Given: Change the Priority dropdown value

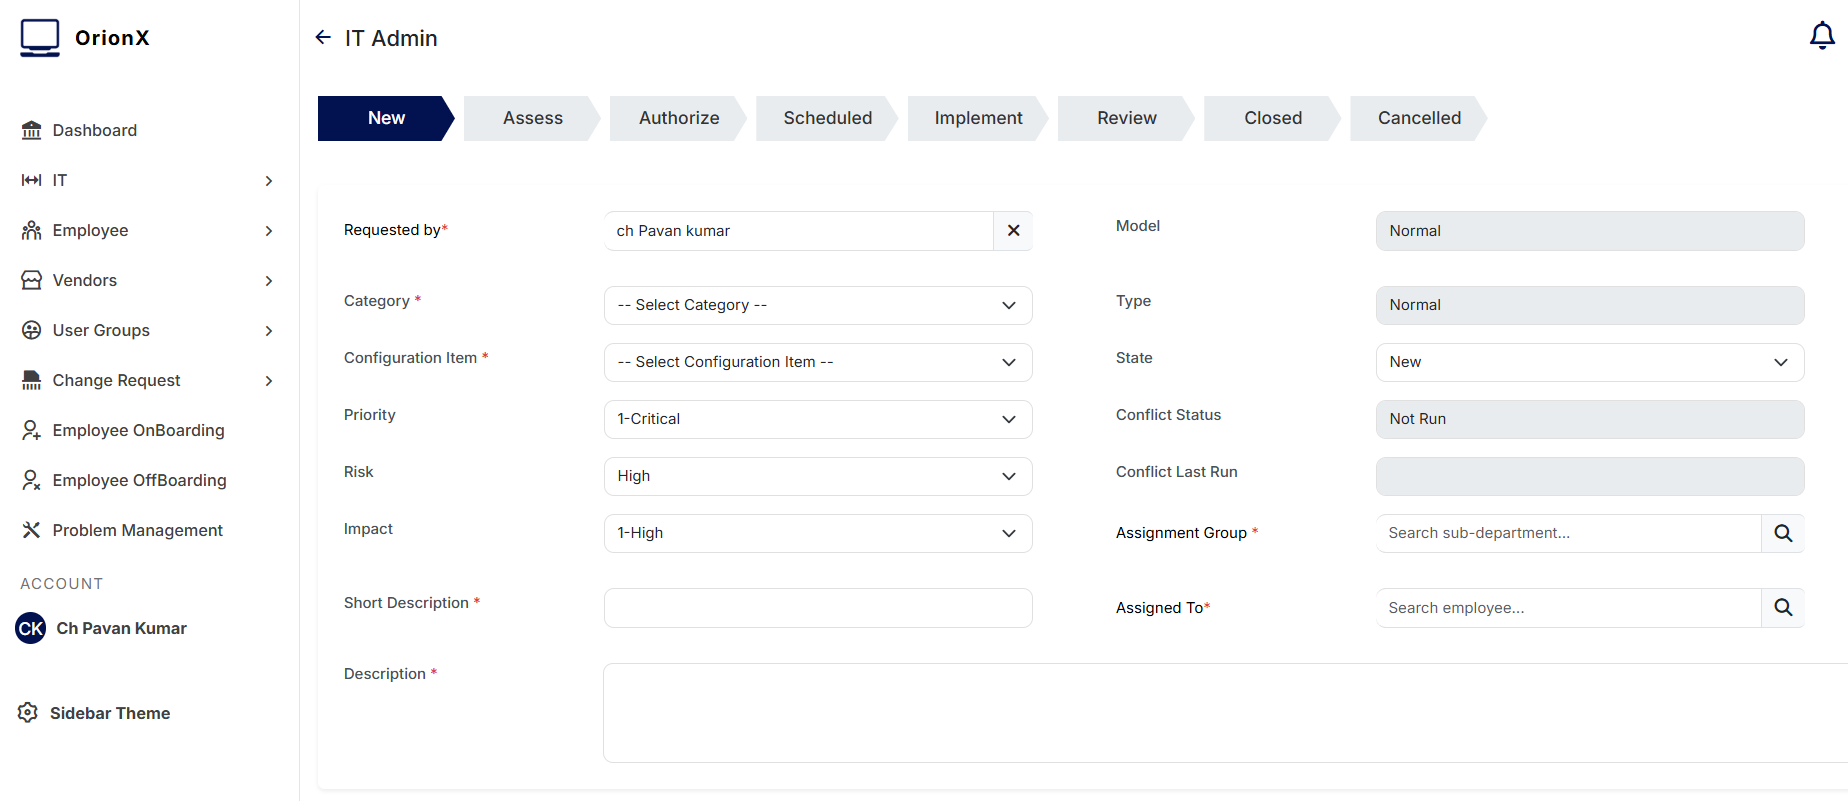Looking at the screenshot, I should click(x=817, y=420).
